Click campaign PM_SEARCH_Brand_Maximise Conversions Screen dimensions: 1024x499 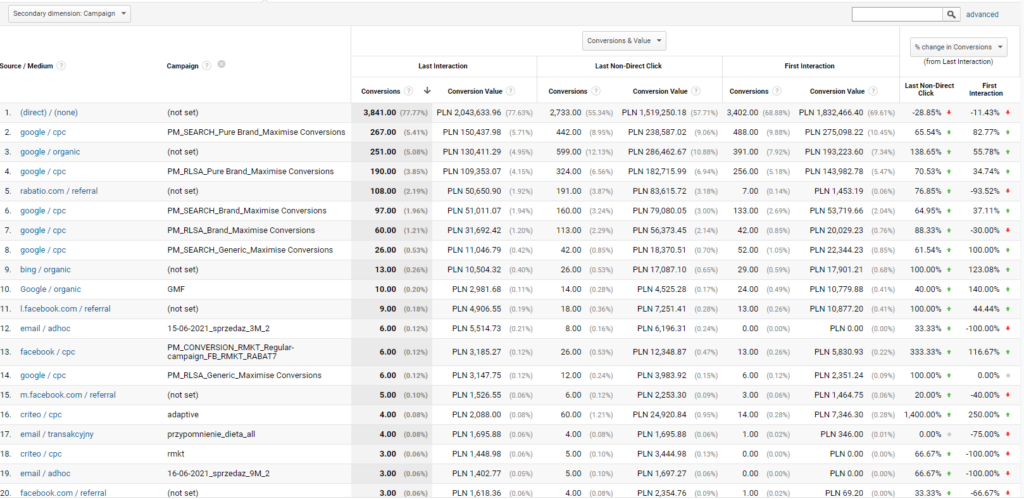pos(247,210)
